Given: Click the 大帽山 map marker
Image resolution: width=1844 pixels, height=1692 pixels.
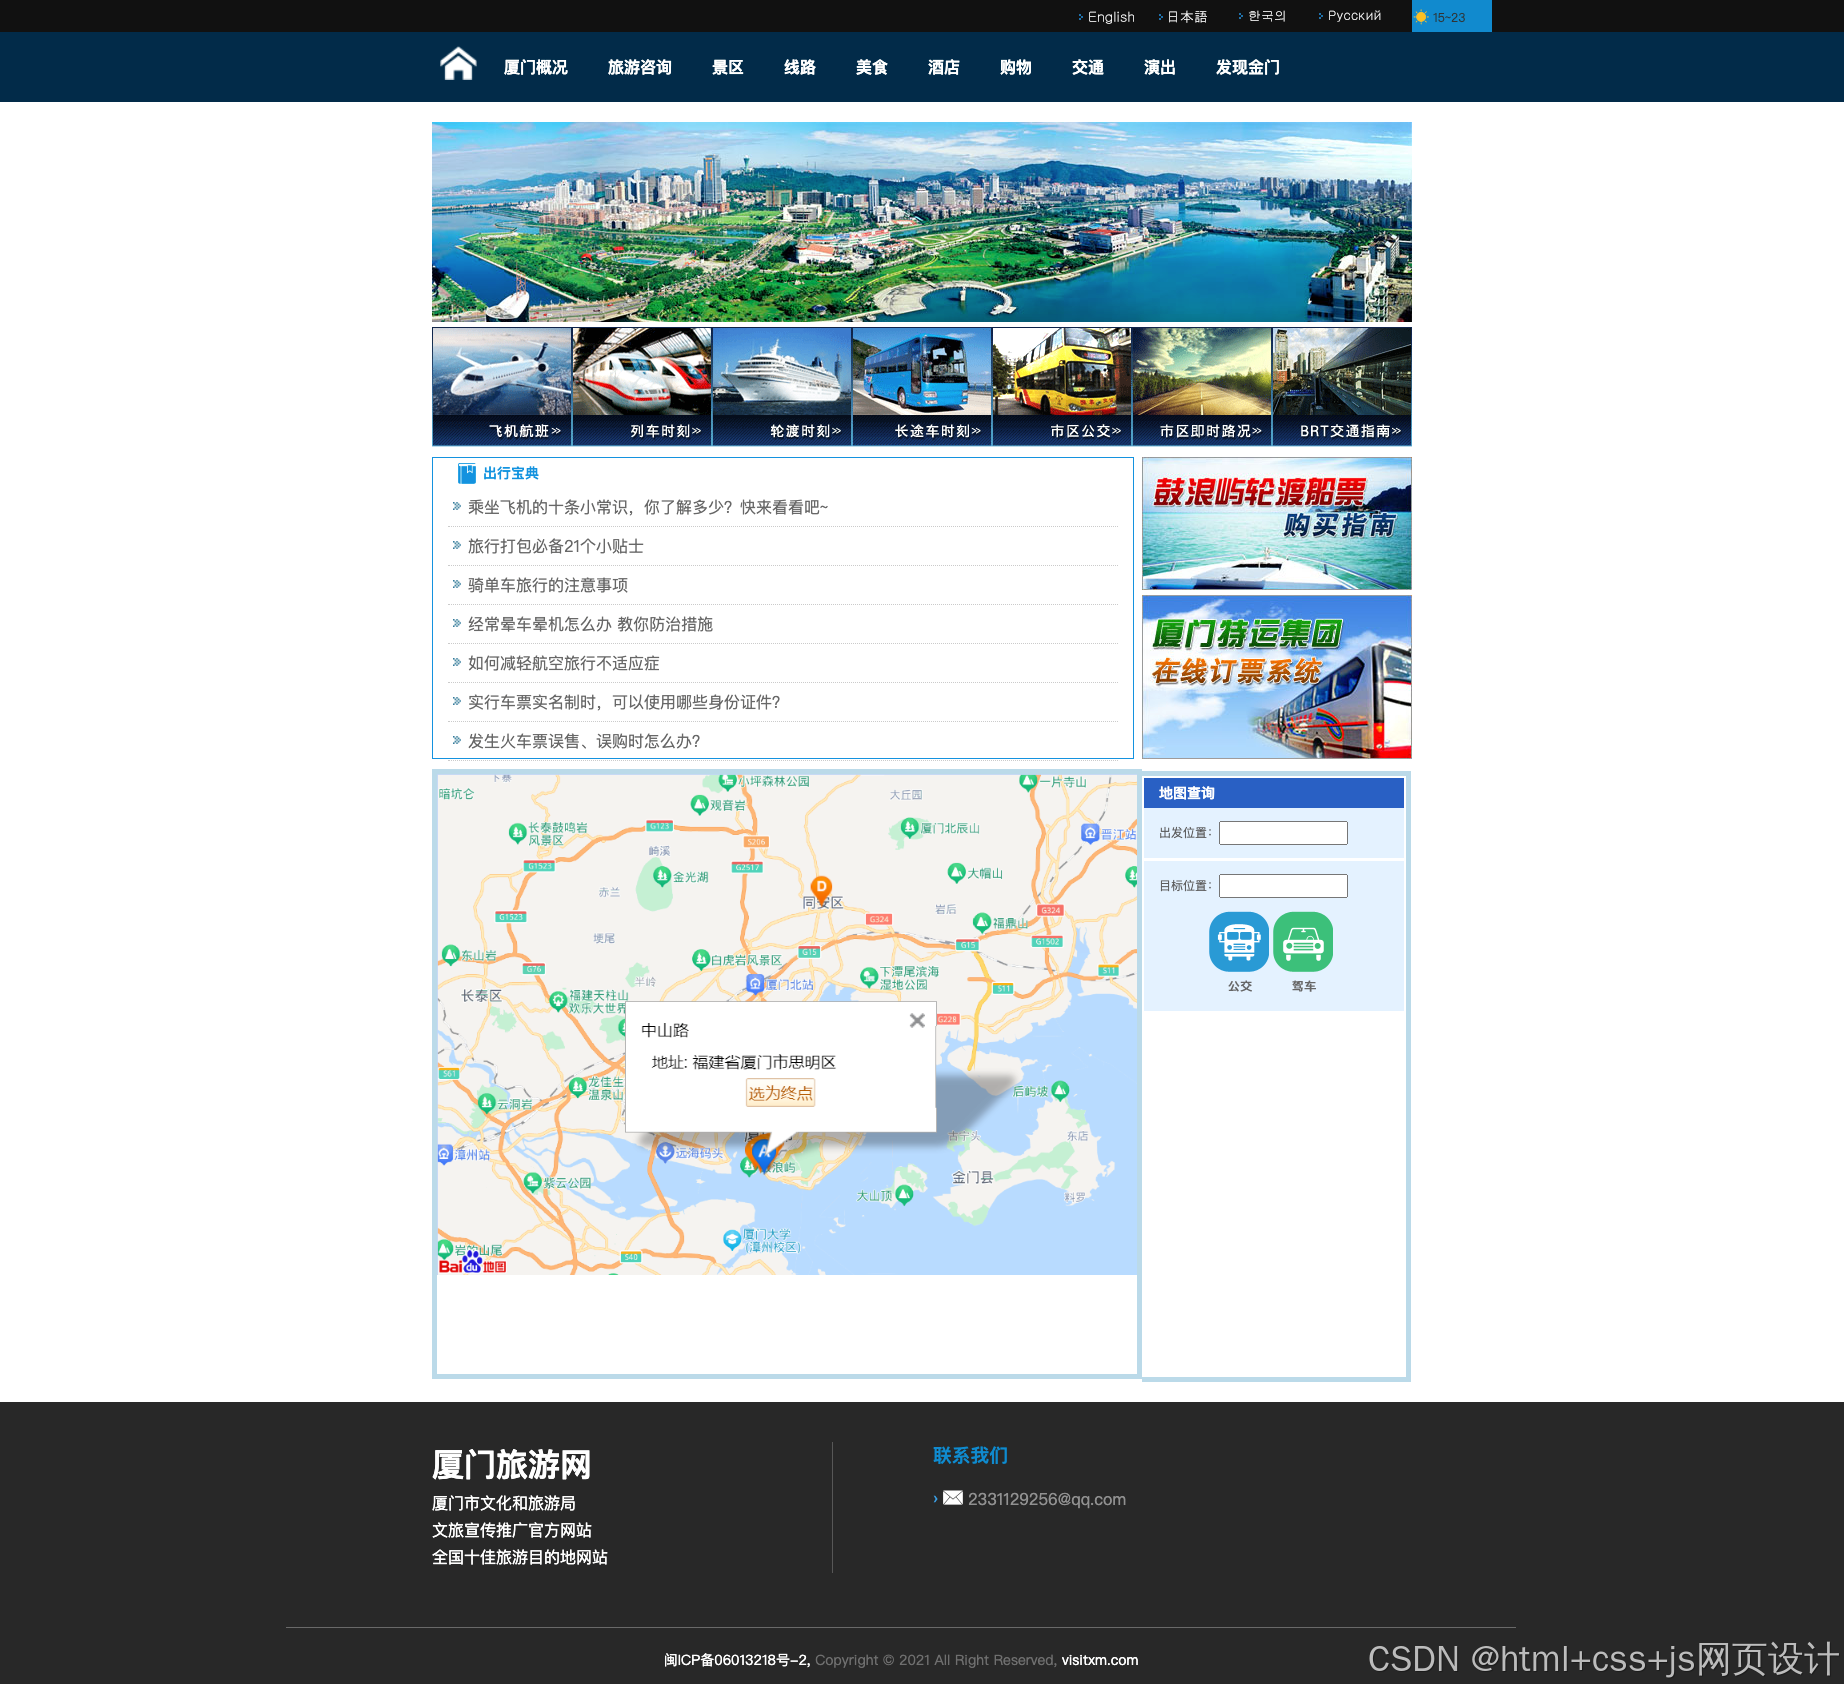Looking at the screenshot, I should (x=956, y=872).
